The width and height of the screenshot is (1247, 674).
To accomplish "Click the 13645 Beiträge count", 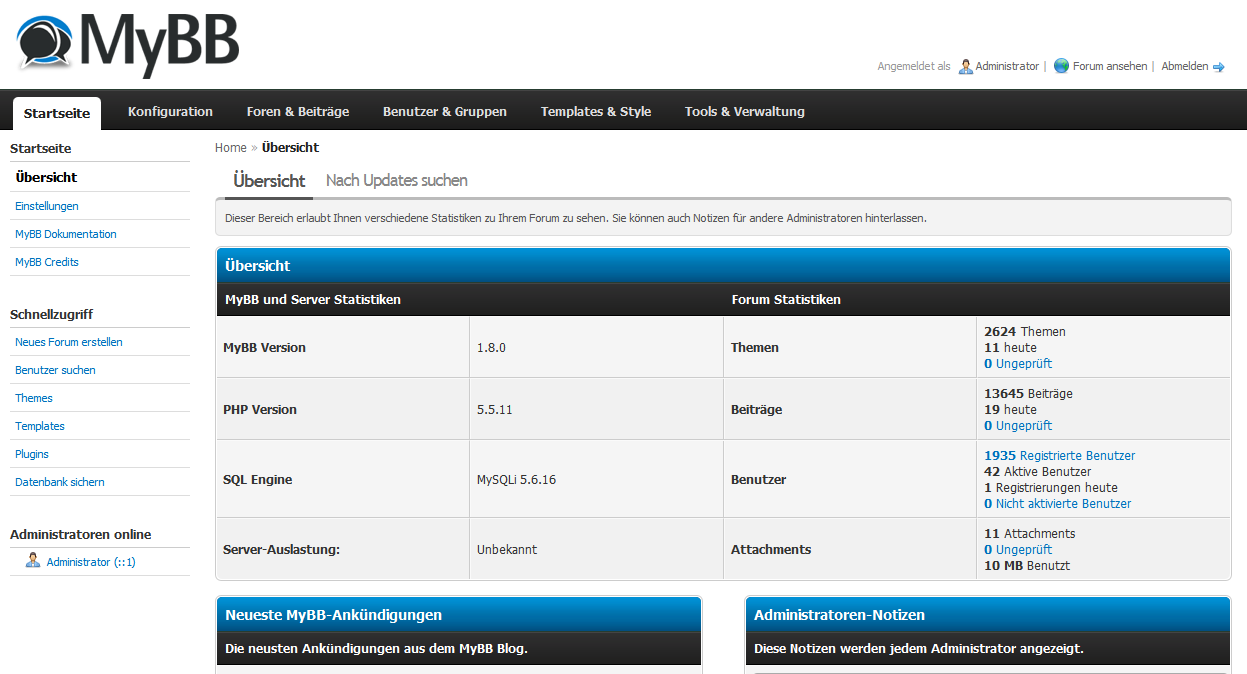I will [x=1028, y=394].
